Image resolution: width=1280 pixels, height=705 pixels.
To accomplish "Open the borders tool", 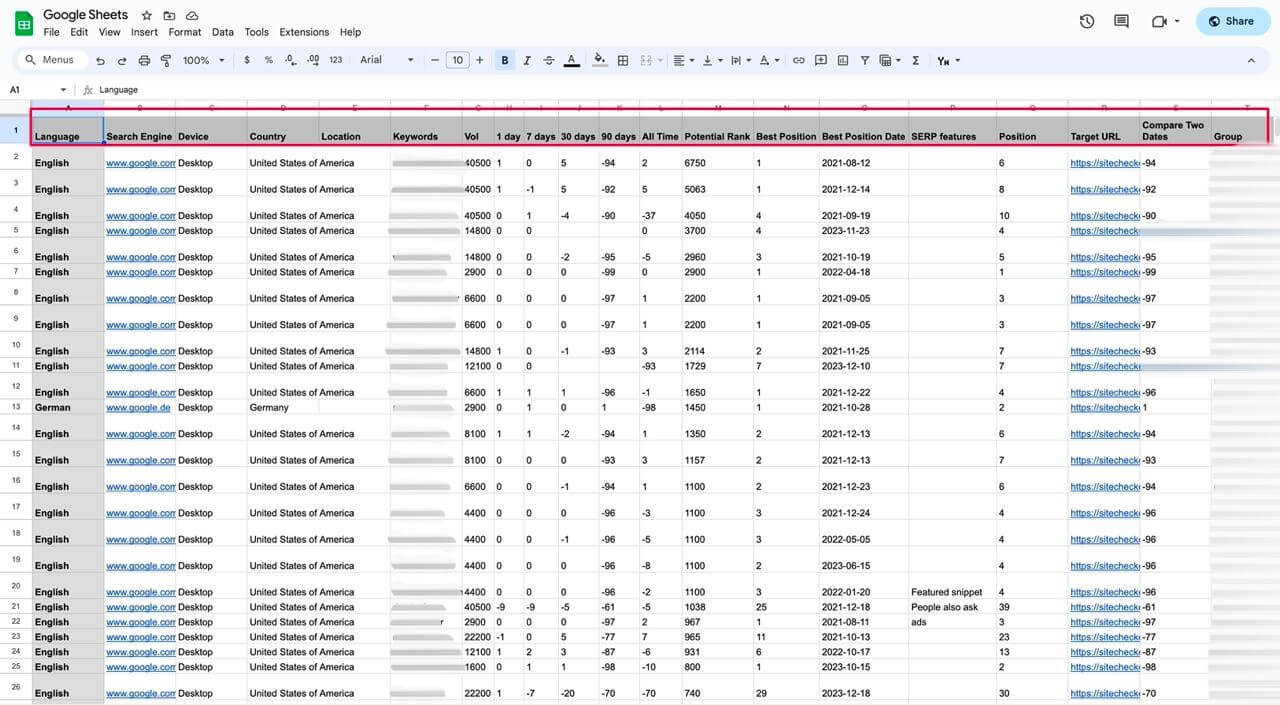I will pyautogui.click(x=623, y=60).
